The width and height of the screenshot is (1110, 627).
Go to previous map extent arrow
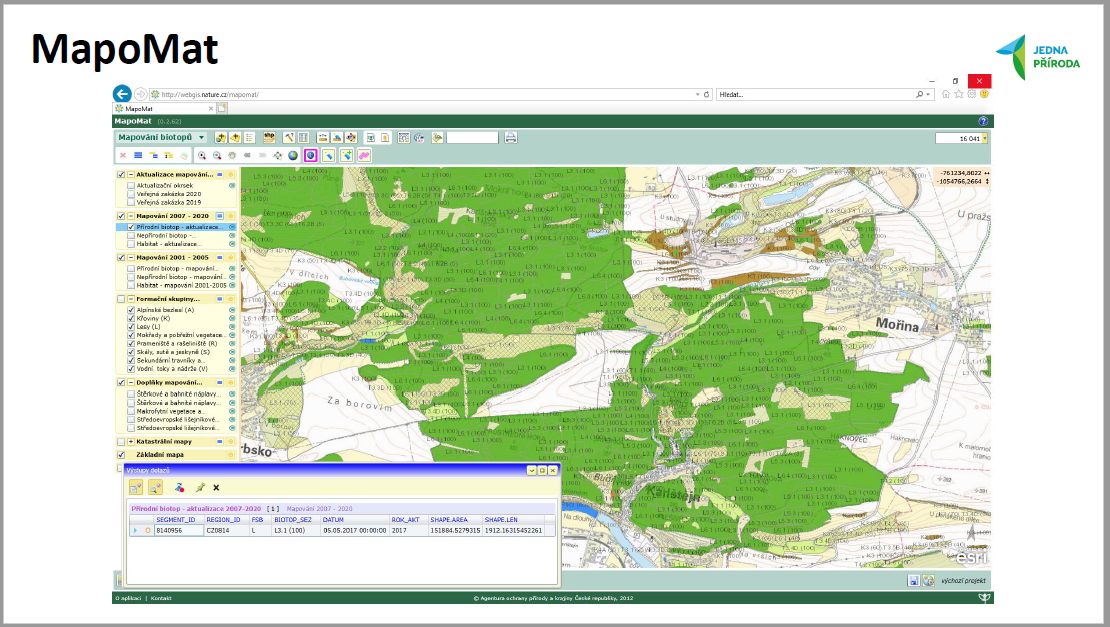(247, 156)
